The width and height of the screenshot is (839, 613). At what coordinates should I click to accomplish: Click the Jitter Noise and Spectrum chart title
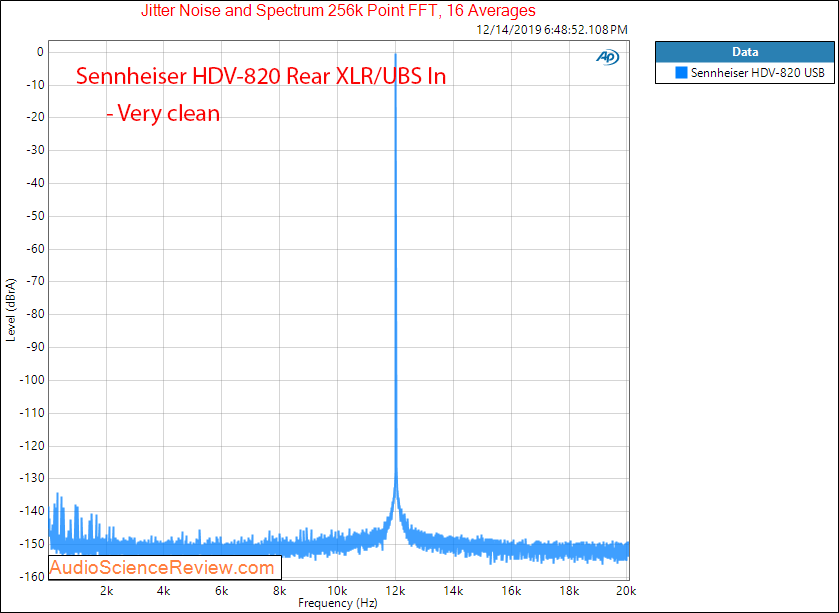(338, 11)
